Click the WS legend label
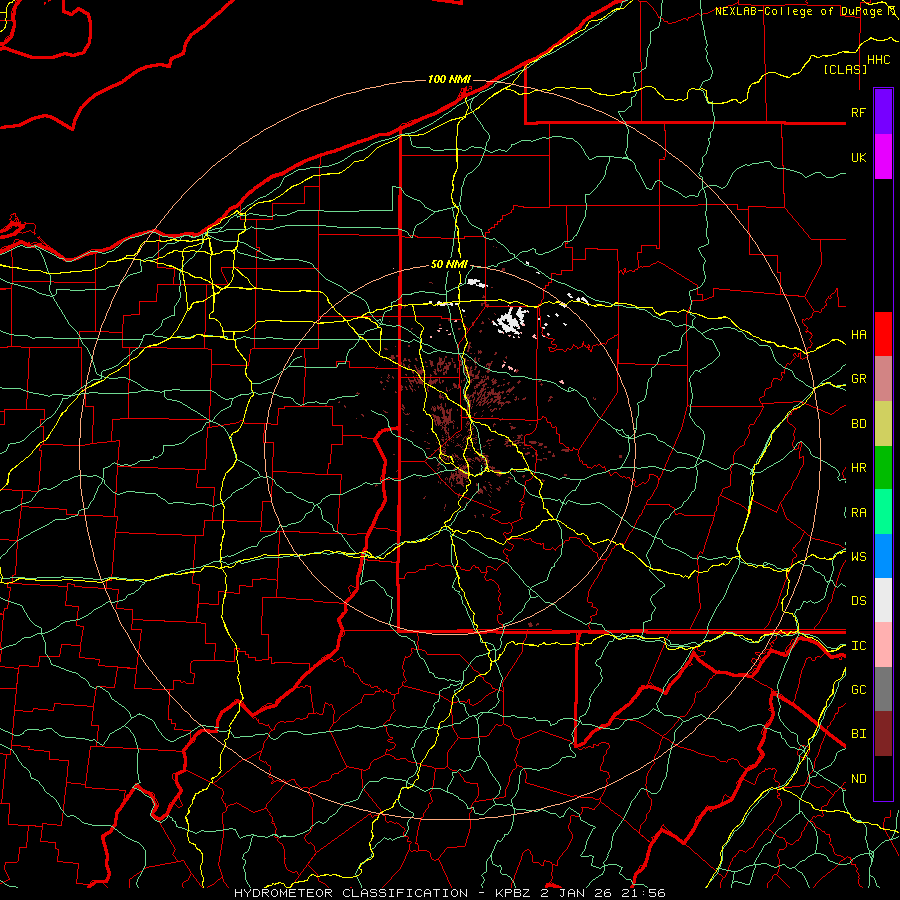This screenshot has height=900, width=900. pyautogui.click(x=858, y=557)
